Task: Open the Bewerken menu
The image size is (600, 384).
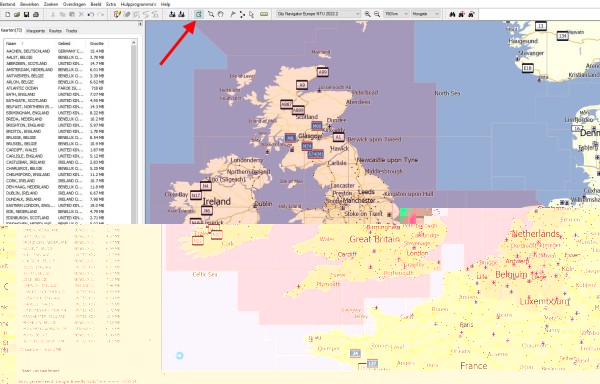Action: click(29, 4)
